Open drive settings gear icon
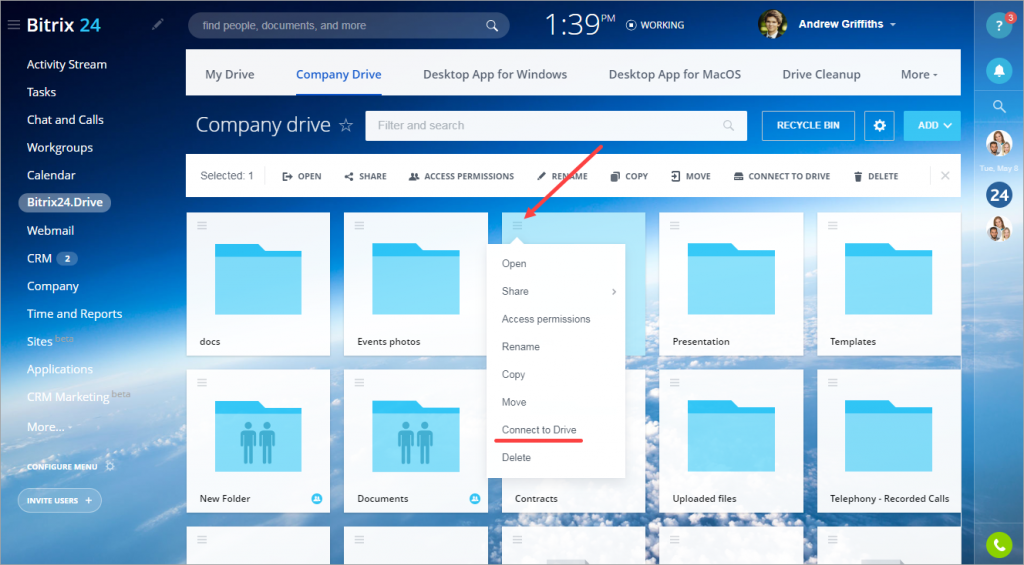This screenshot has width=1024, height=565. (x=879, y=125)
